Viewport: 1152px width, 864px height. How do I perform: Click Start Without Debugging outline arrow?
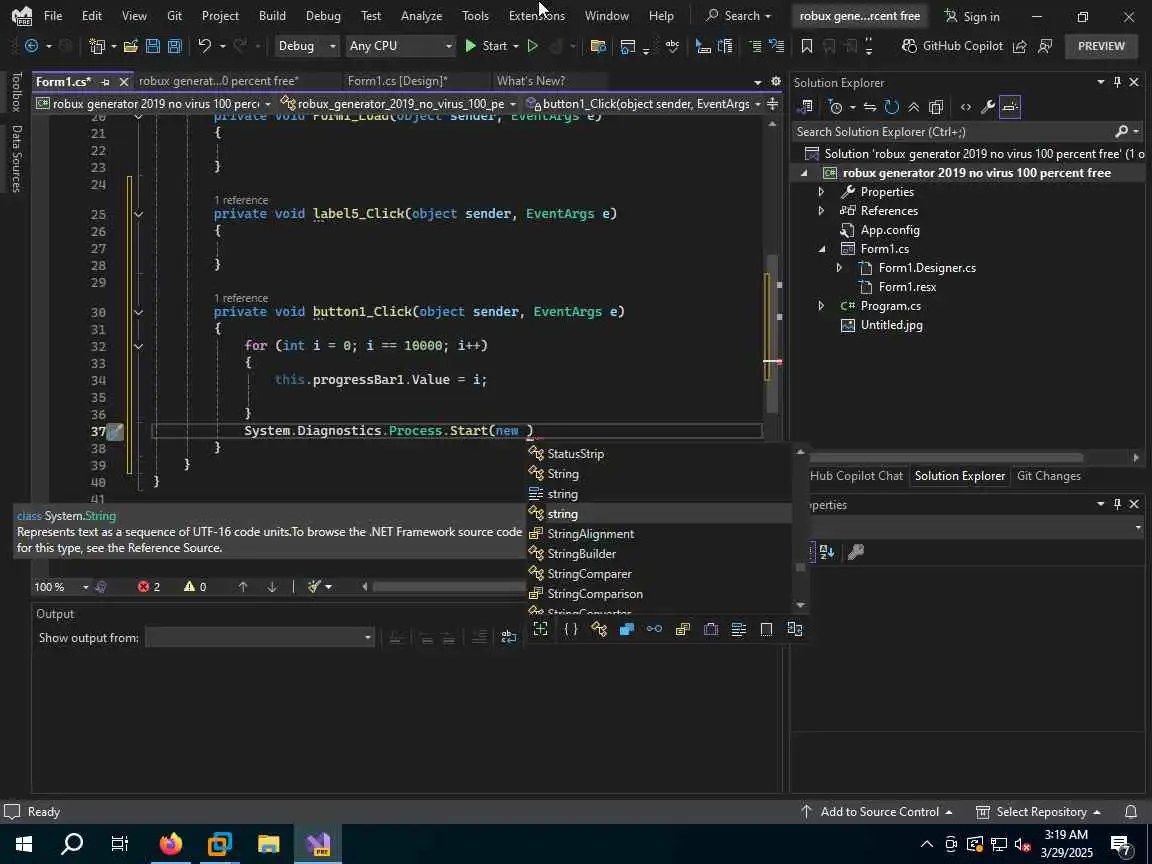(533, 46)
